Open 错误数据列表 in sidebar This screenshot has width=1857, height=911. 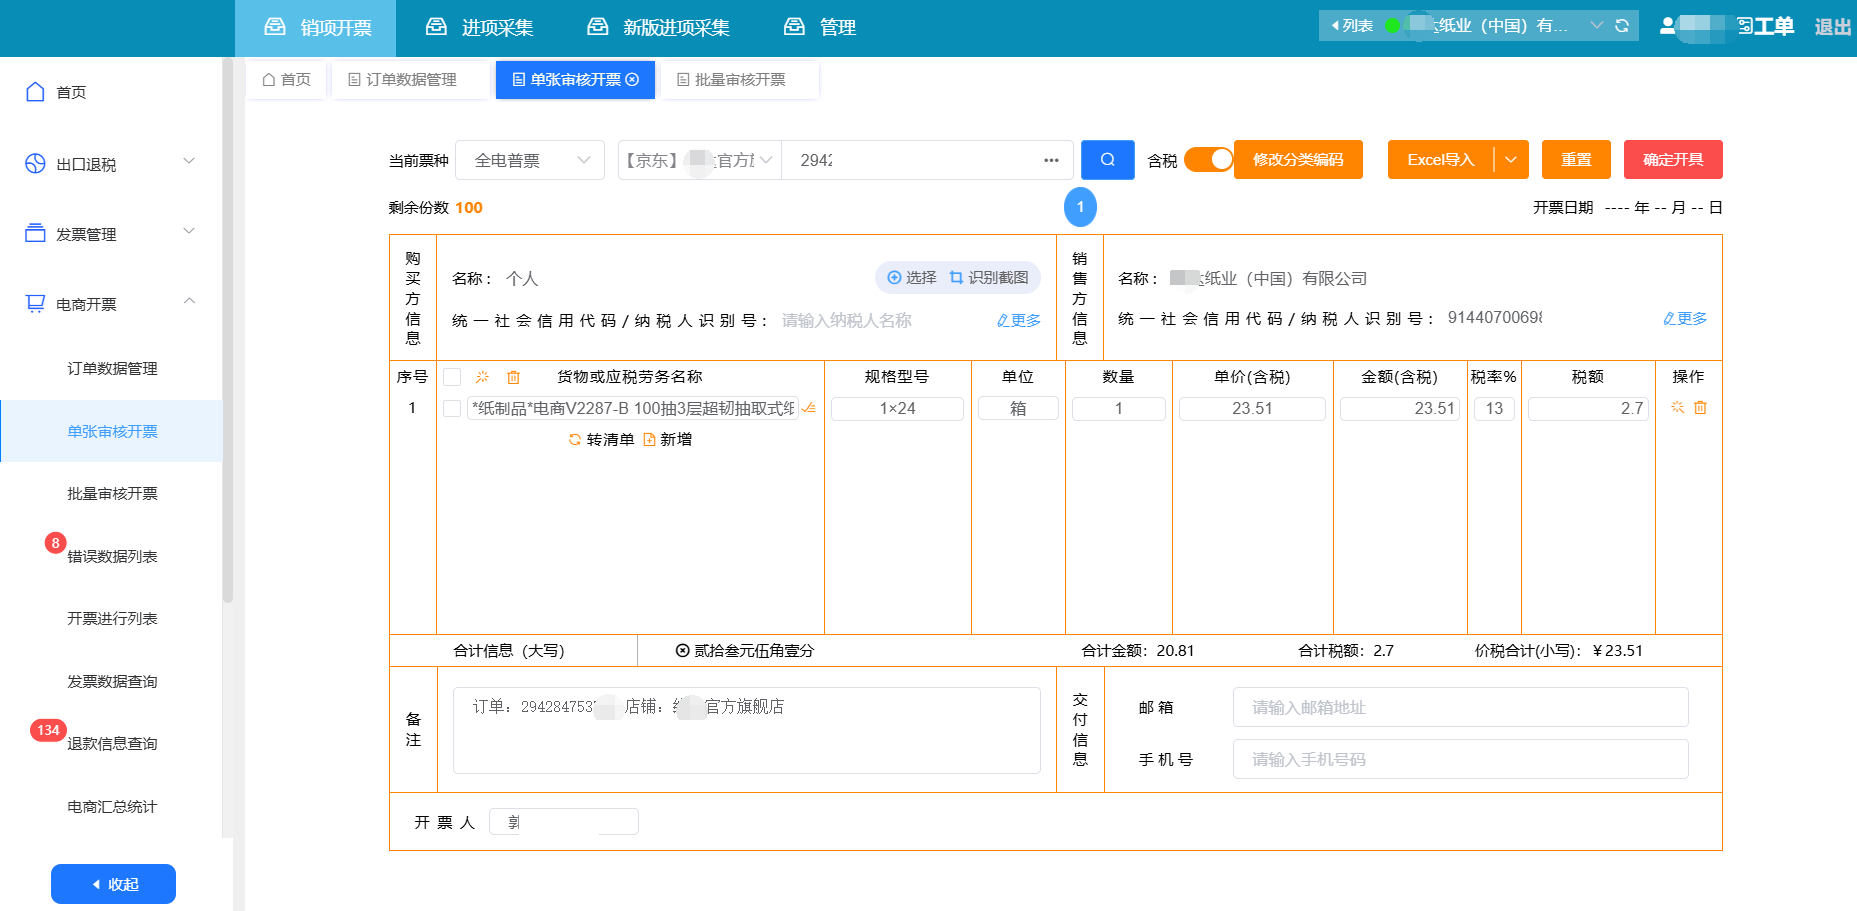(x=112, y=557)
